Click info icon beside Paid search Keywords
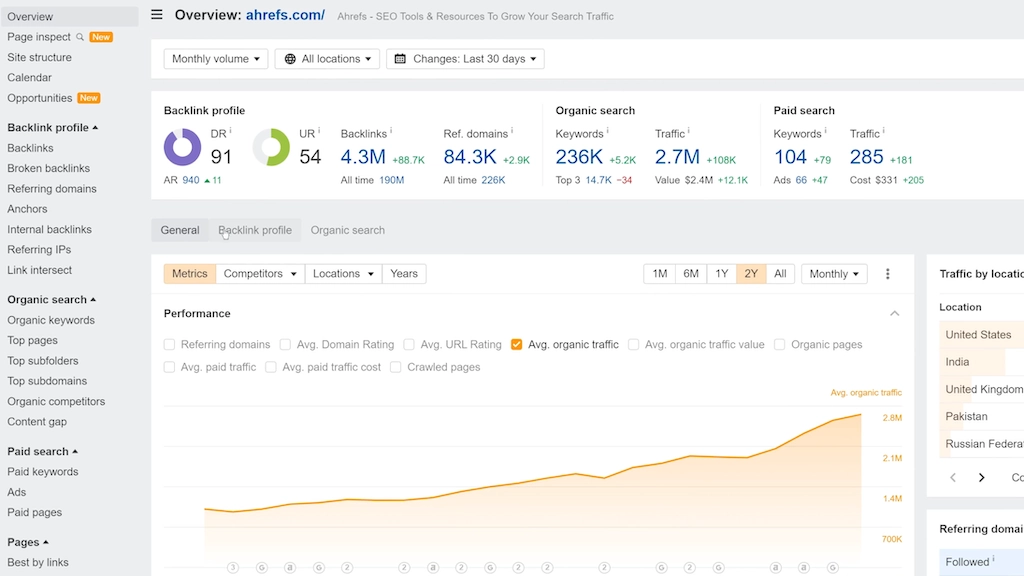This screenshot has height=576, width=1024. [825, 131]
